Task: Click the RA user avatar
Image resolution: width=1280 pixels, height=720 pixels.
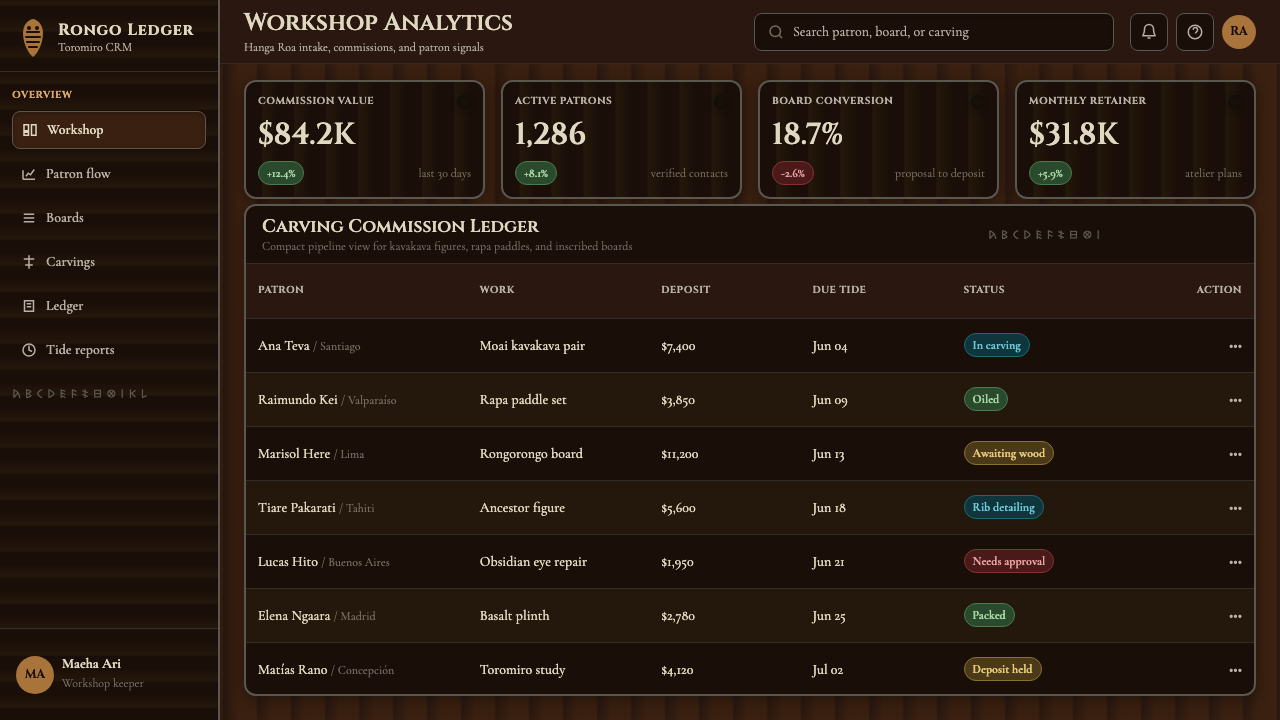Action: pos(1239,32)
